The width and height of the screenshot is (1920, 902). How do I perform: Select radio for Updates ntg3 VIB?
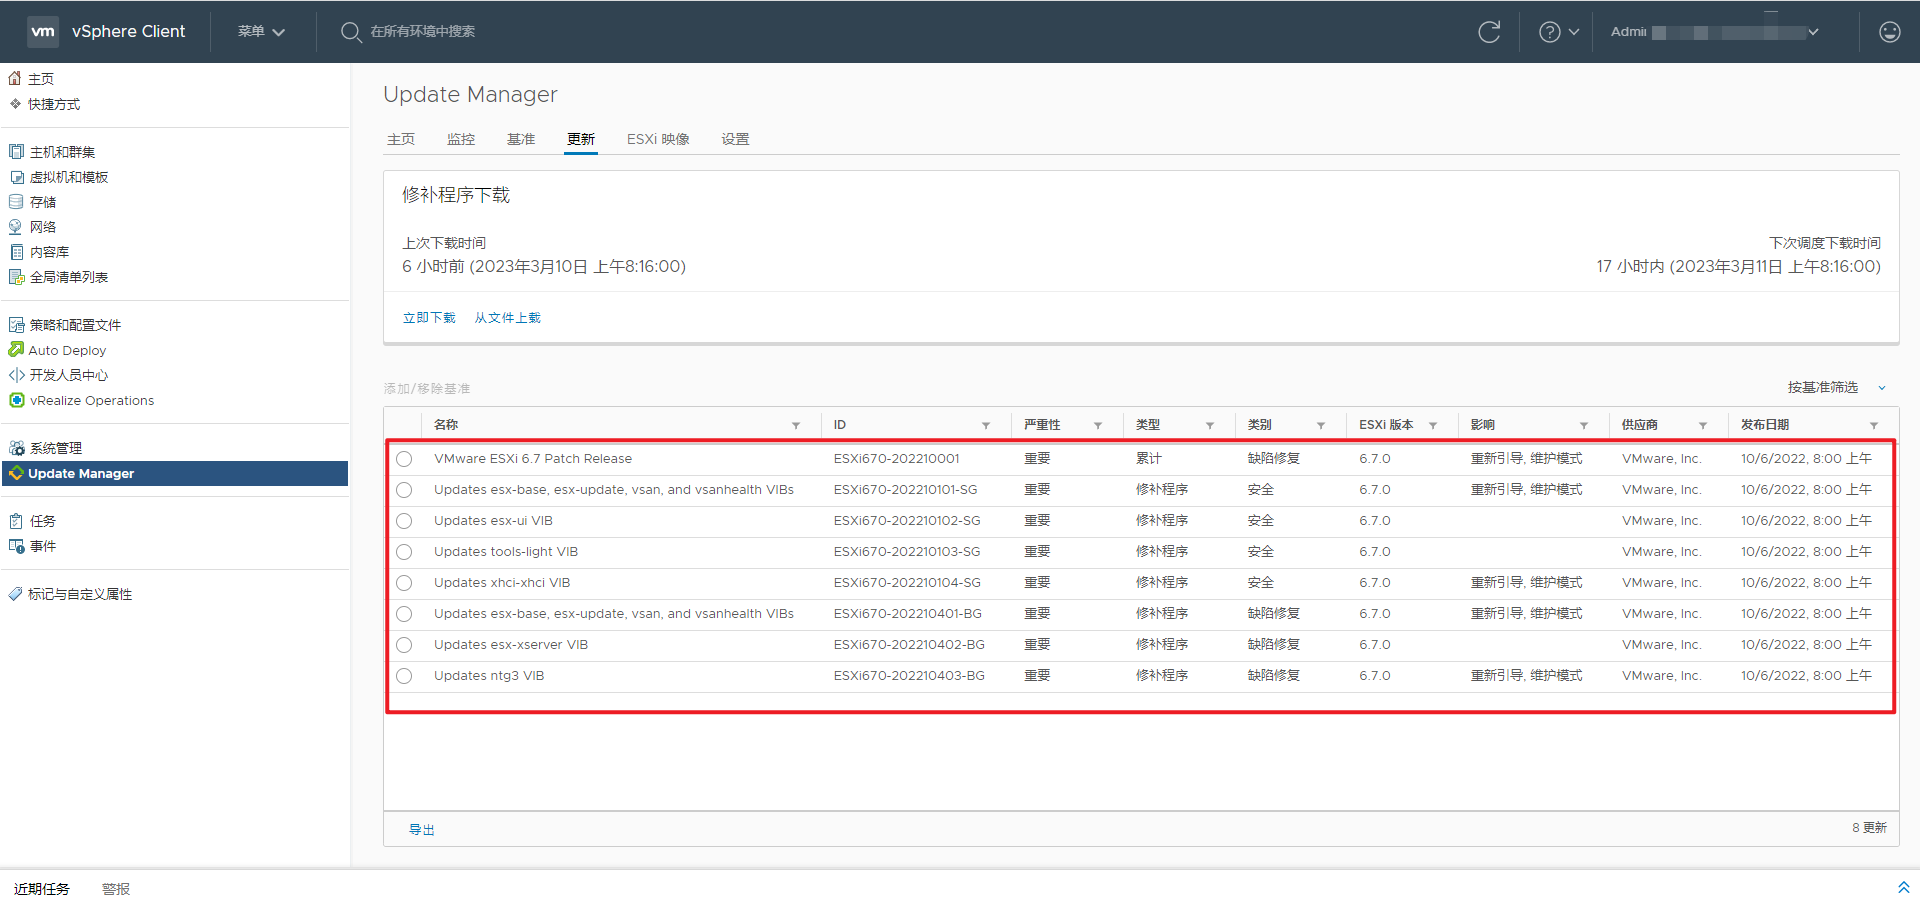404,676
